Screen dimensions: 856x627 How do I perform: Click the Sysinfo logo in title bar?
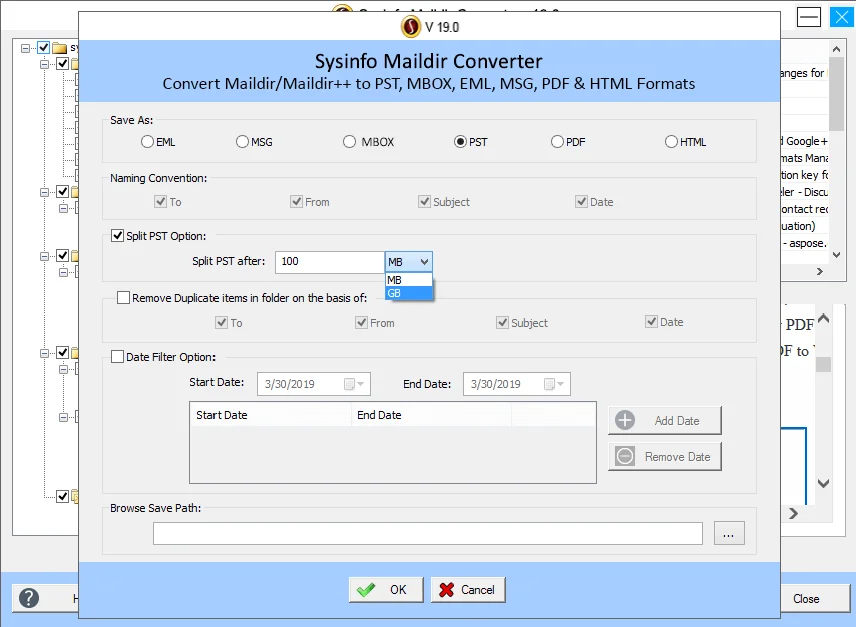pos(411,26)
